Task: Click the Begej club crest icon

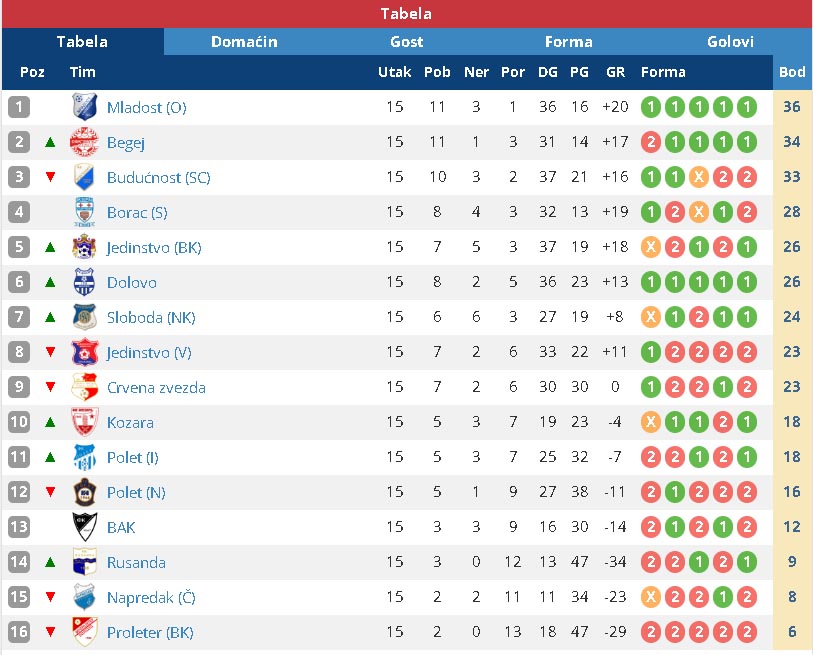Action: coord(84,142)
